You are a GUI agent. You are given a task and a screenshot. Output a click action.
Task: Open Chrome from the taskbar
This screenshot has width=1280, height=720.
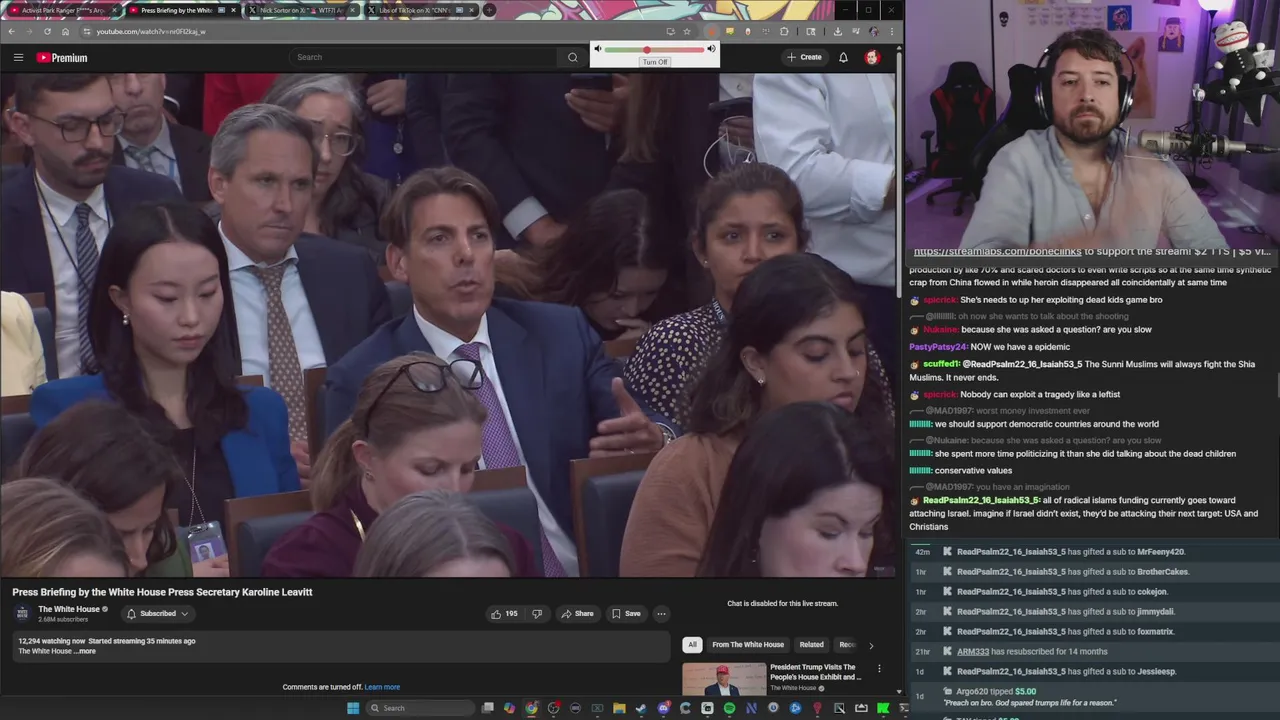click(x=531, y=708)
